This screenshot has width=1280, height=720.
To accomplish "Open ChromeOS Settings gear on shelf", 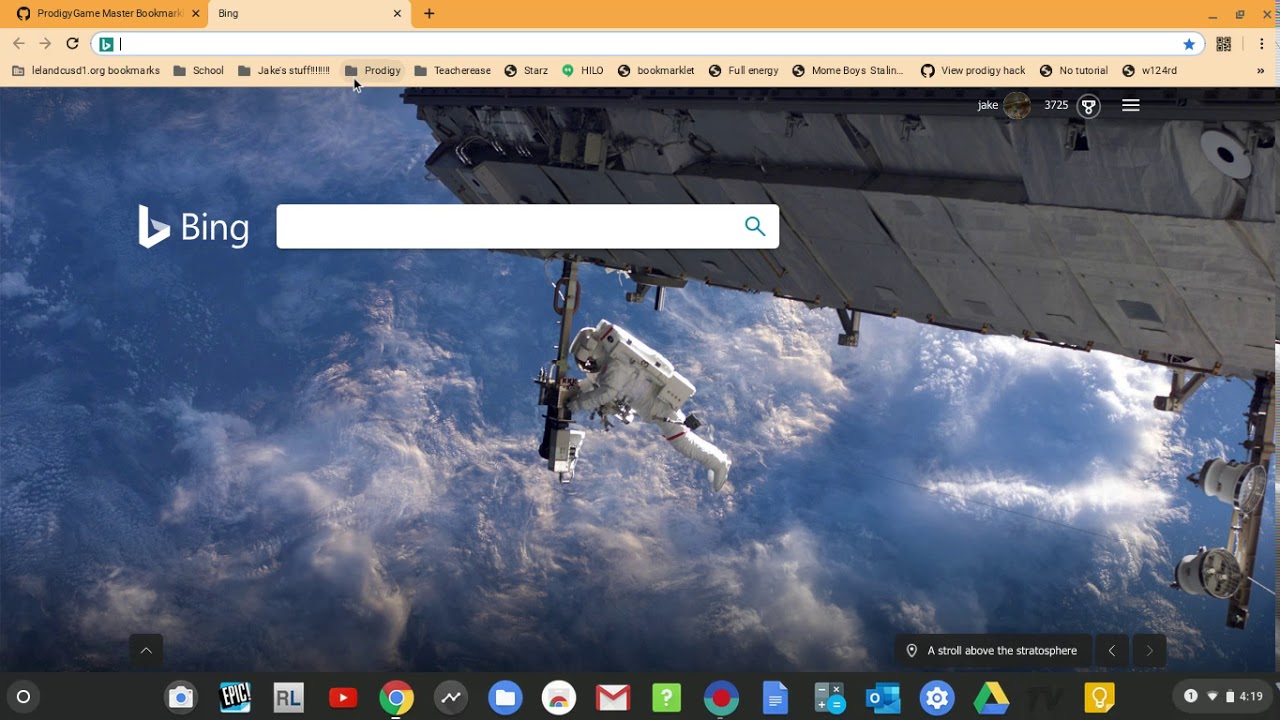I will (x=937, y=697).
